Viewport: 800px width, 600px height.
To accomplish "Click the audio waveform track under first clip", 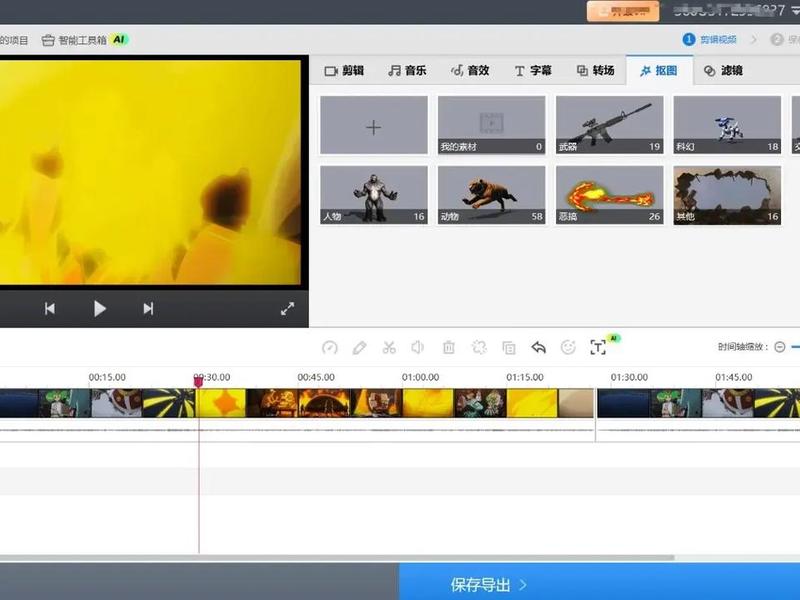I will (297, 430).
